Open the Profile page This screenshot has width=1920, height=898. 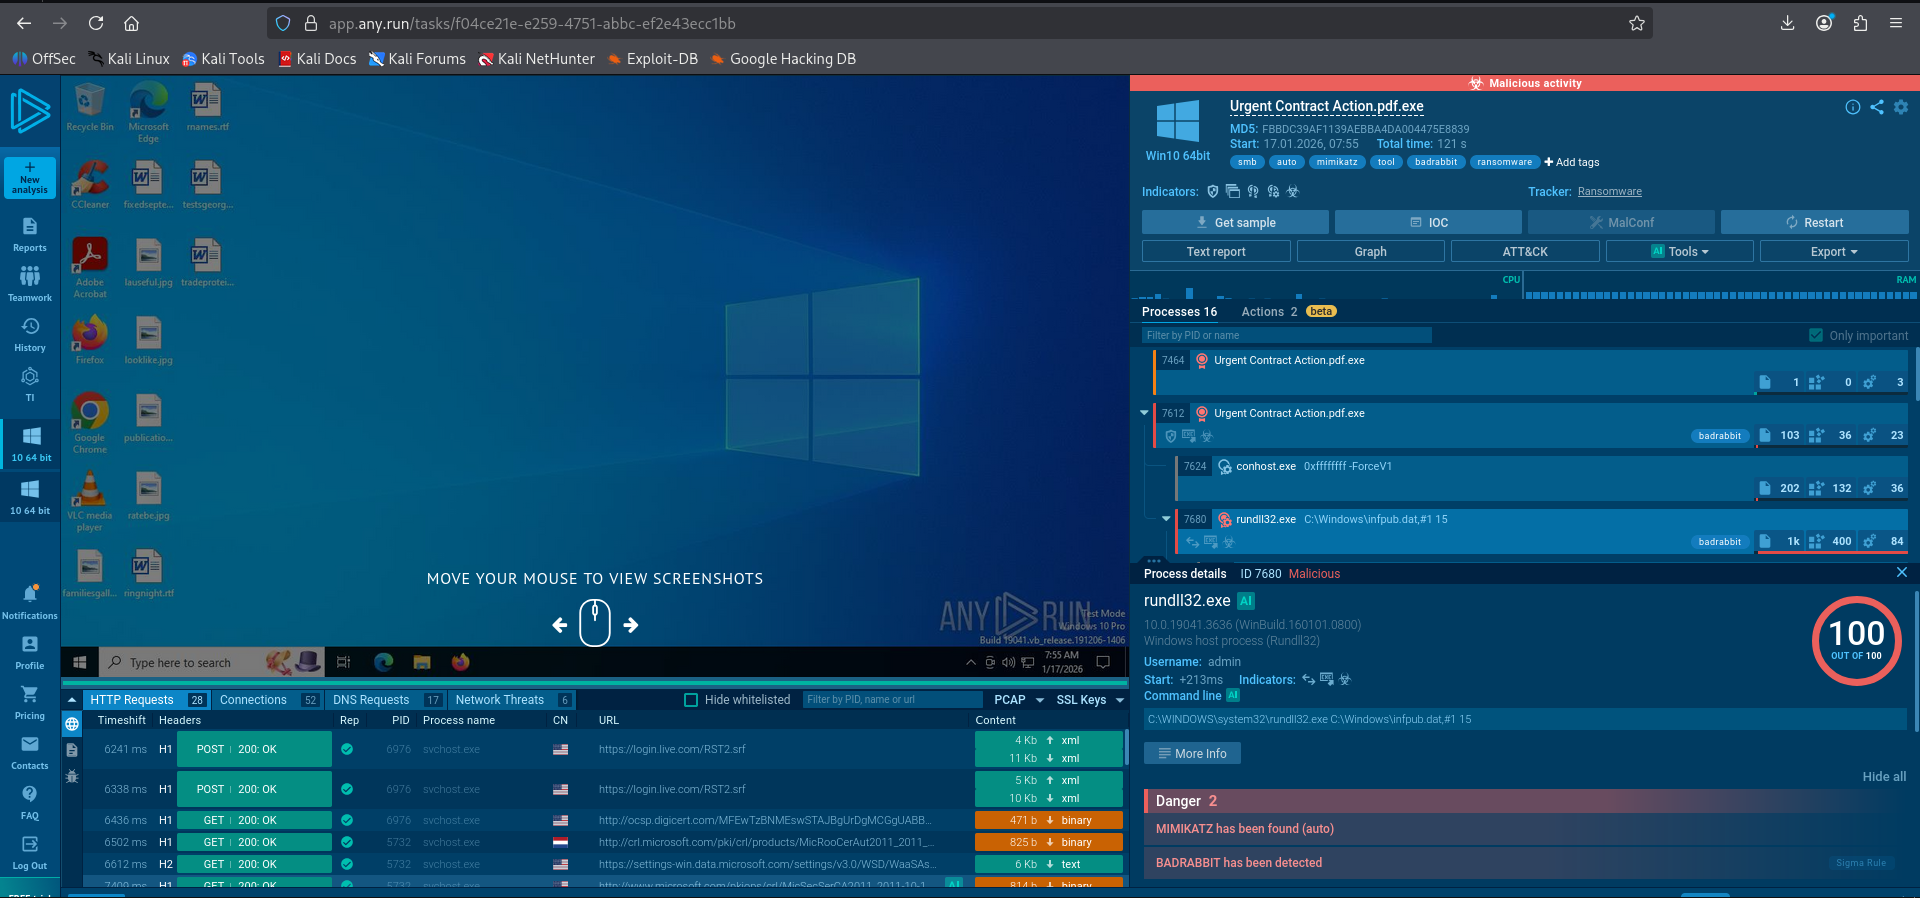click(x=30, y=652)
